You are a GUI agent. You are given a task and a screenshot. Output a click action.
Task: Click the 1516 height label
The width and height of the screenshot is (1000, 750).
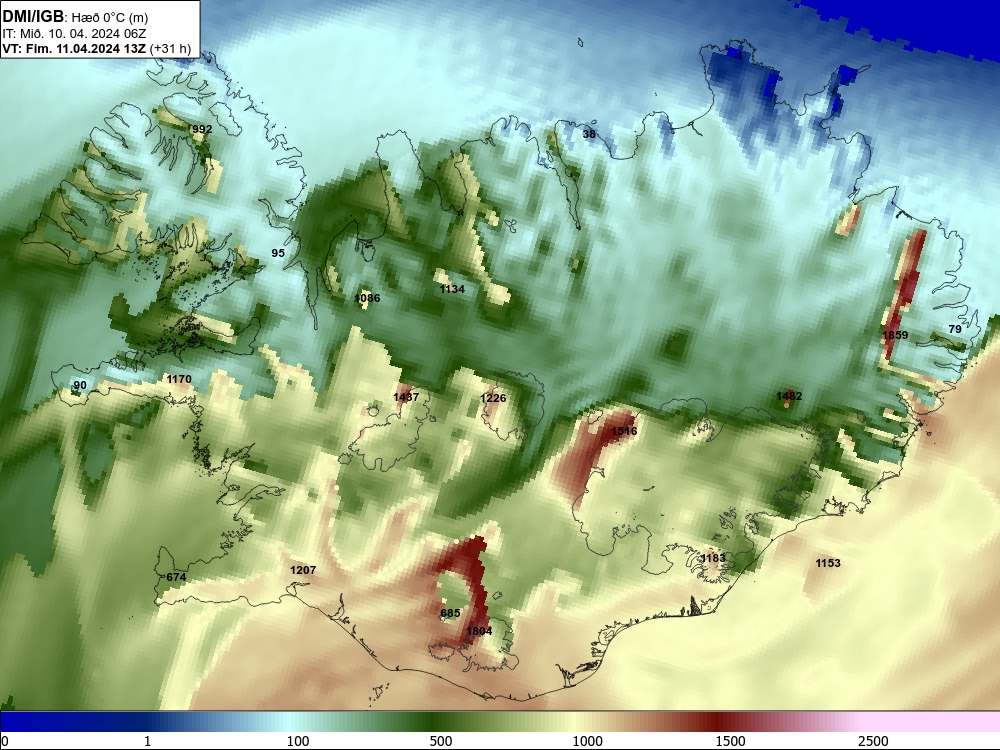click(624, 431)
